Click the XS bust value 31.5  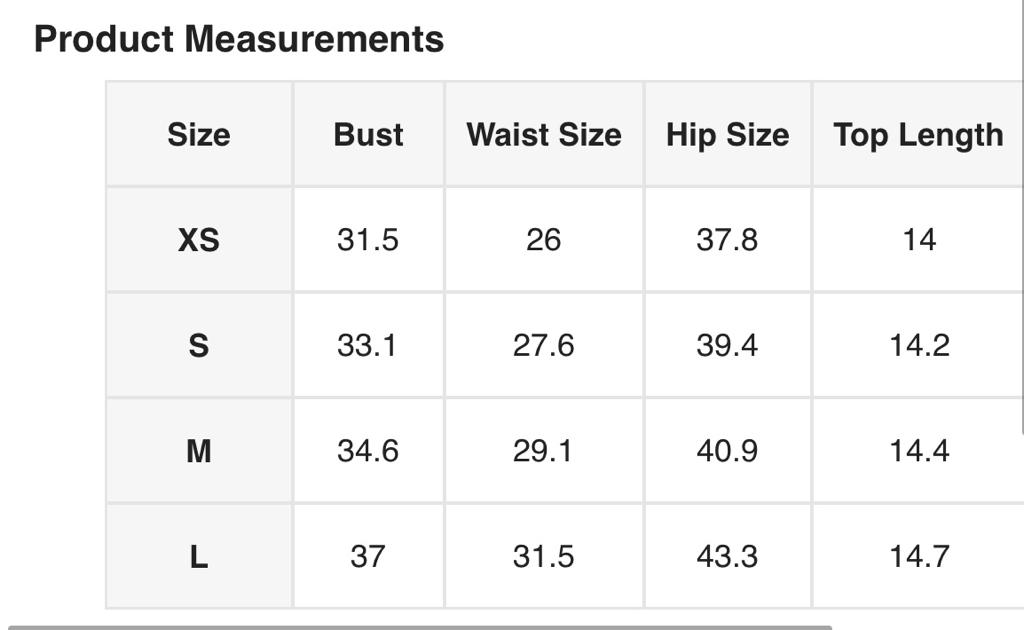point(368,240)
